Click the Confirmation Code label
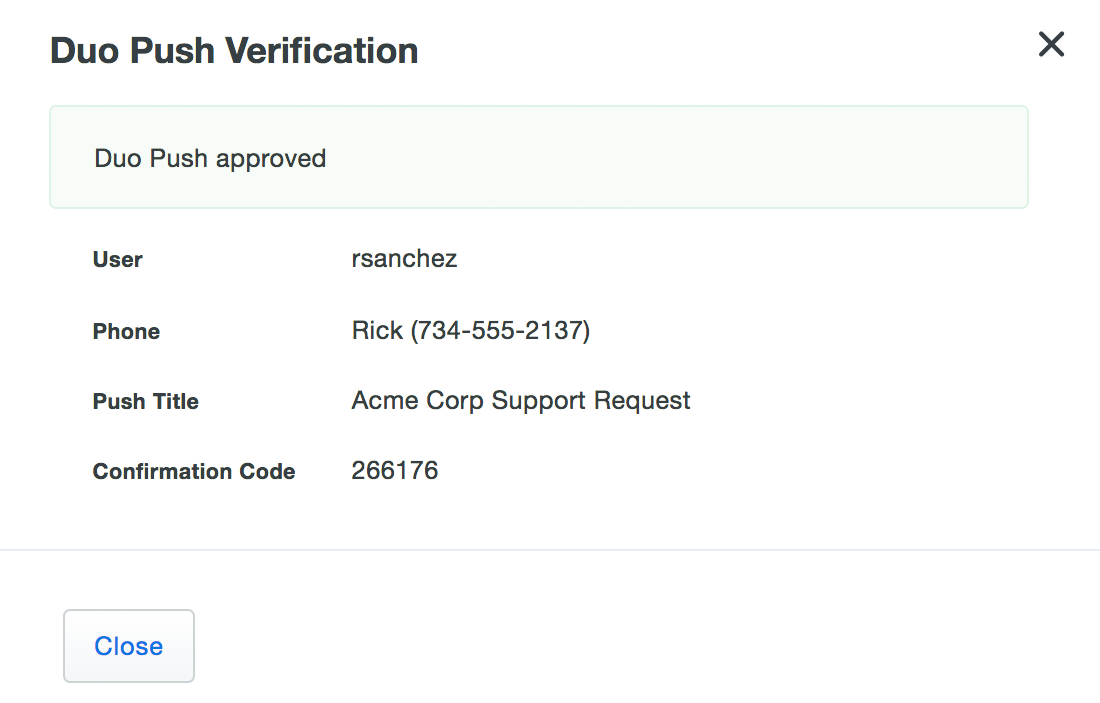 193,471
